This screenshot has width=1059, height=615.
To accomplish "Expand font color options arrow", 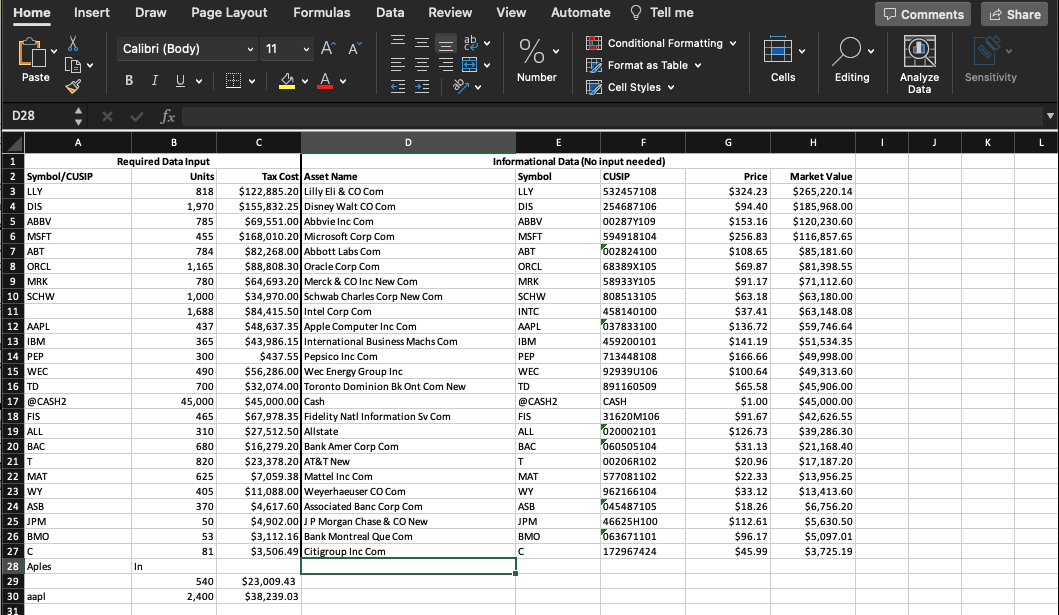I will click(343, 82).
